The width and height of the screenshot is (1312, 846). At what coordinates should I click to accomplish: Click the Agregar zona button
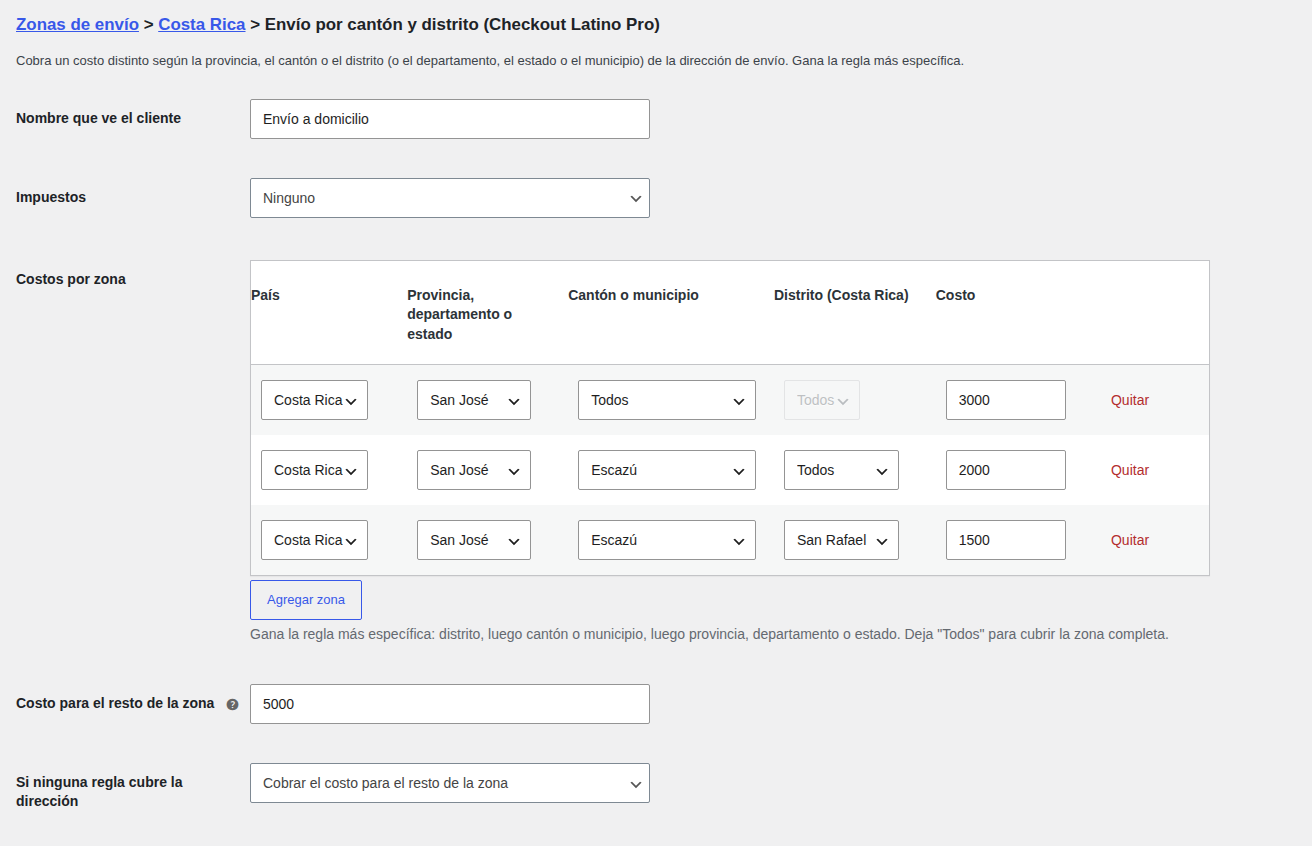[306, 600]
